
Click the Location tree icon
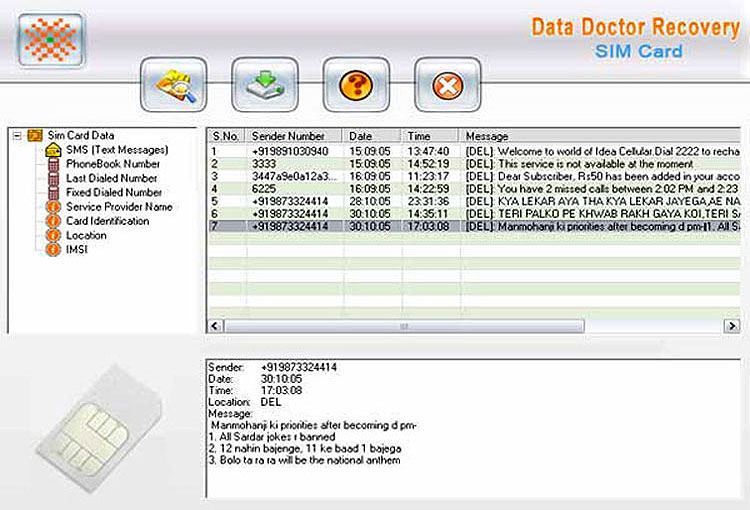tap(53, 236)
